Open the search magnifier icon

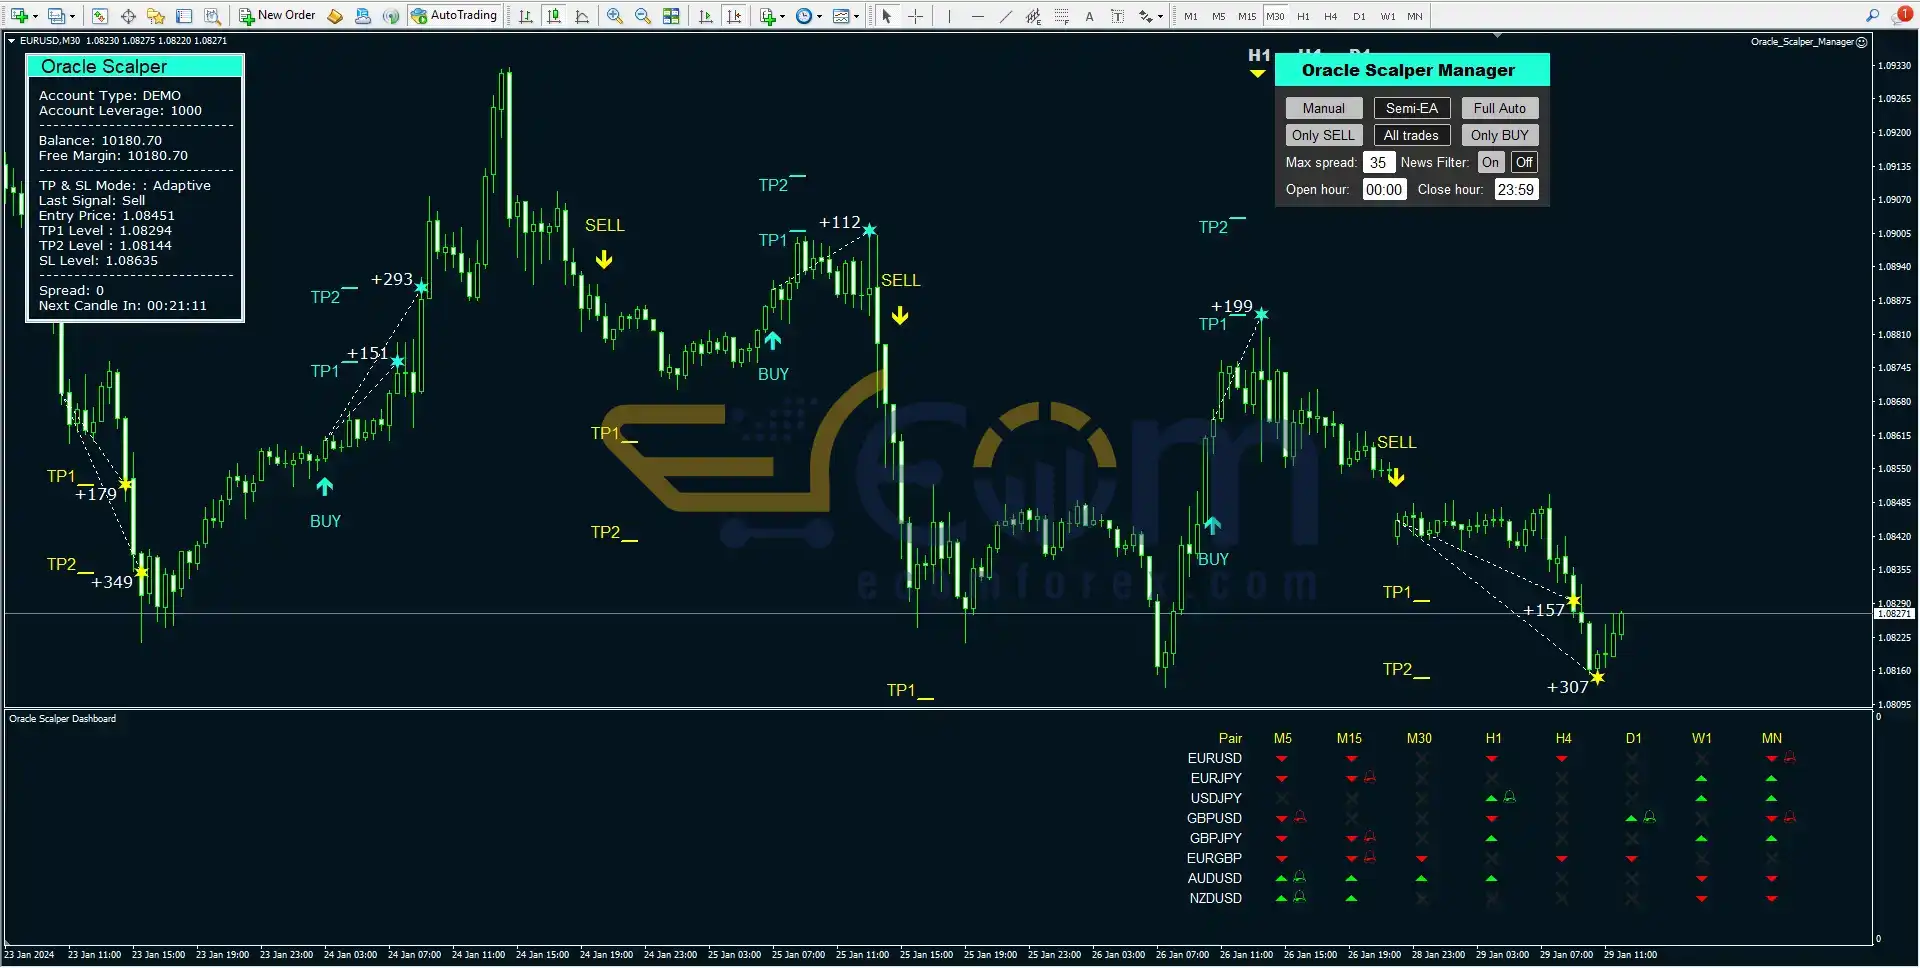[1872, 16]
